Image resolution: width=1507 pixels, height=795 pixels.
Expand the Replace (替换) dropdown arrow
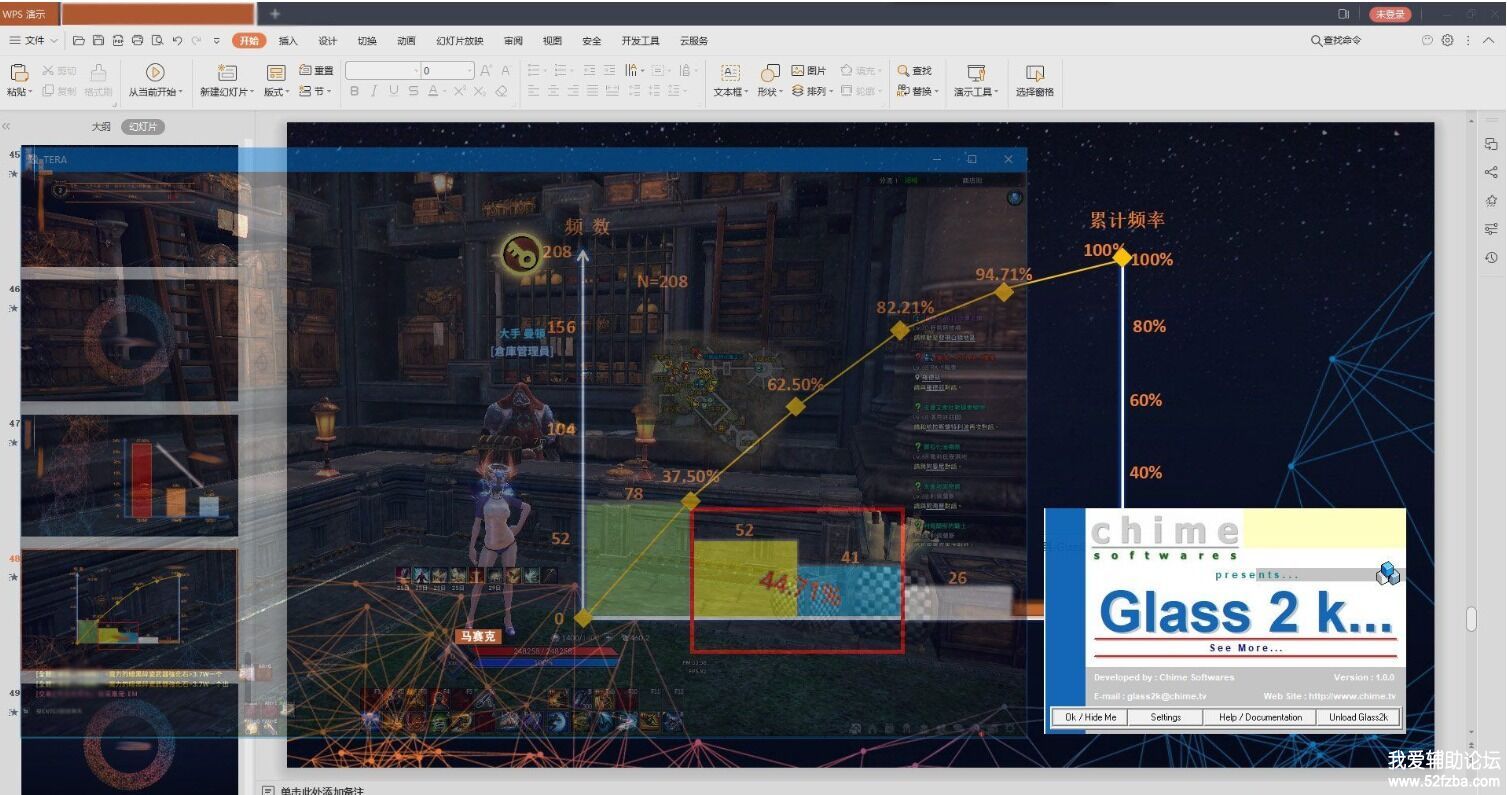pyautogui.click(x=936, y=92)
